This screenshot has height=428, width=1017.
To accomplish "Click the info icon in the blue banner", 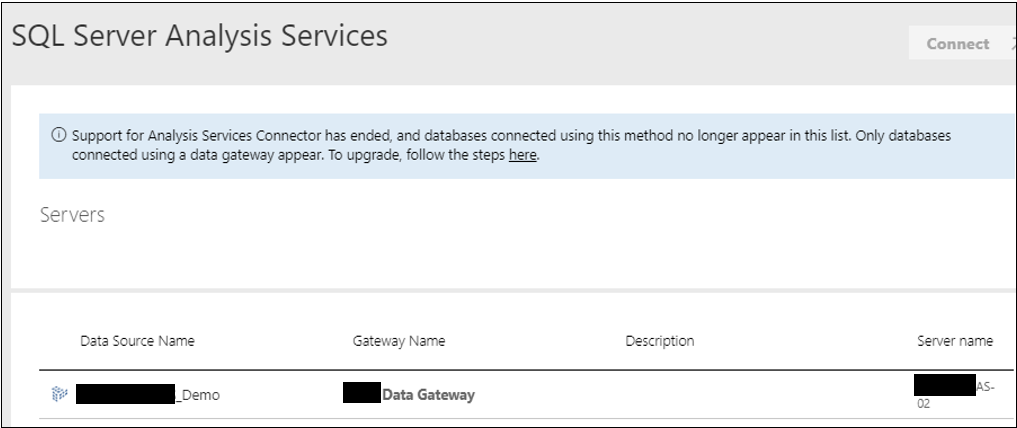I will pos(58,135).
